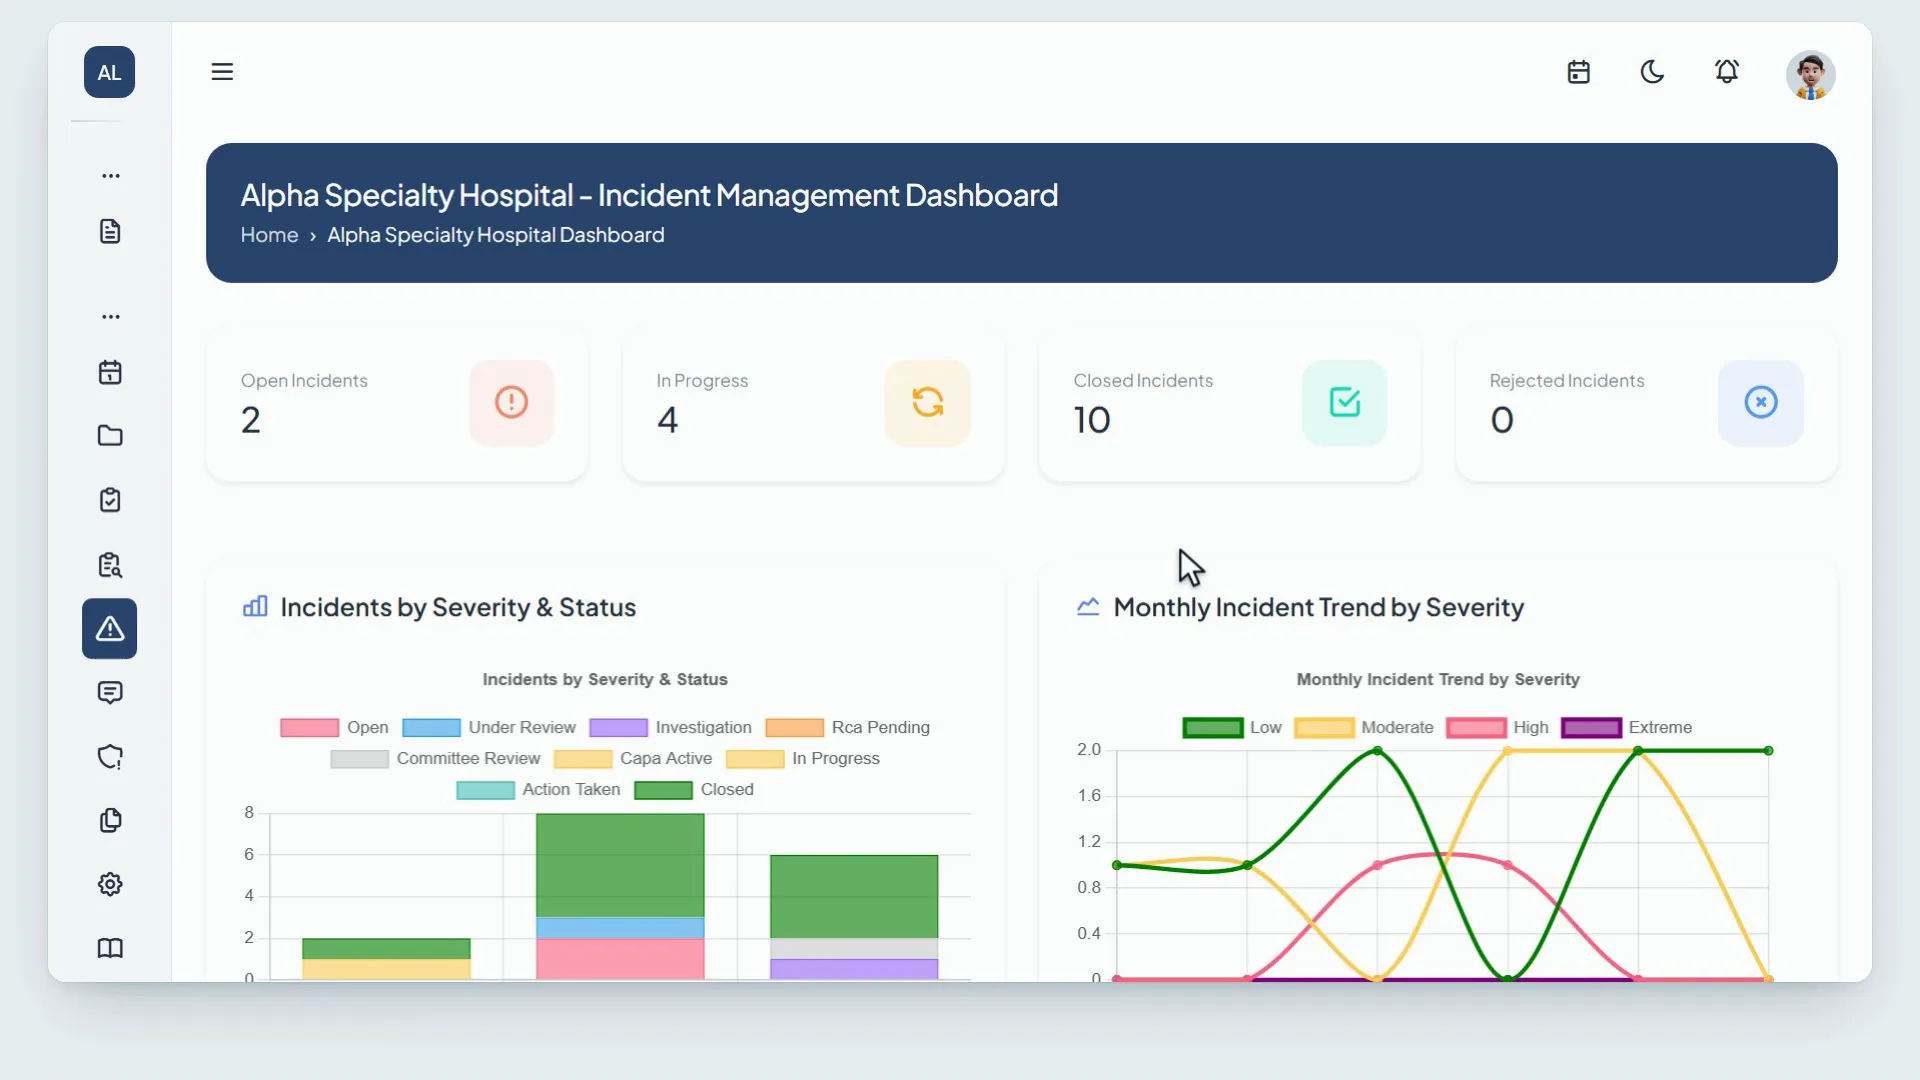Click the Closed Incidents checkmark icon
Image resolution: width=1920 pixels, height=1080 pixels.
point(1345,402)
